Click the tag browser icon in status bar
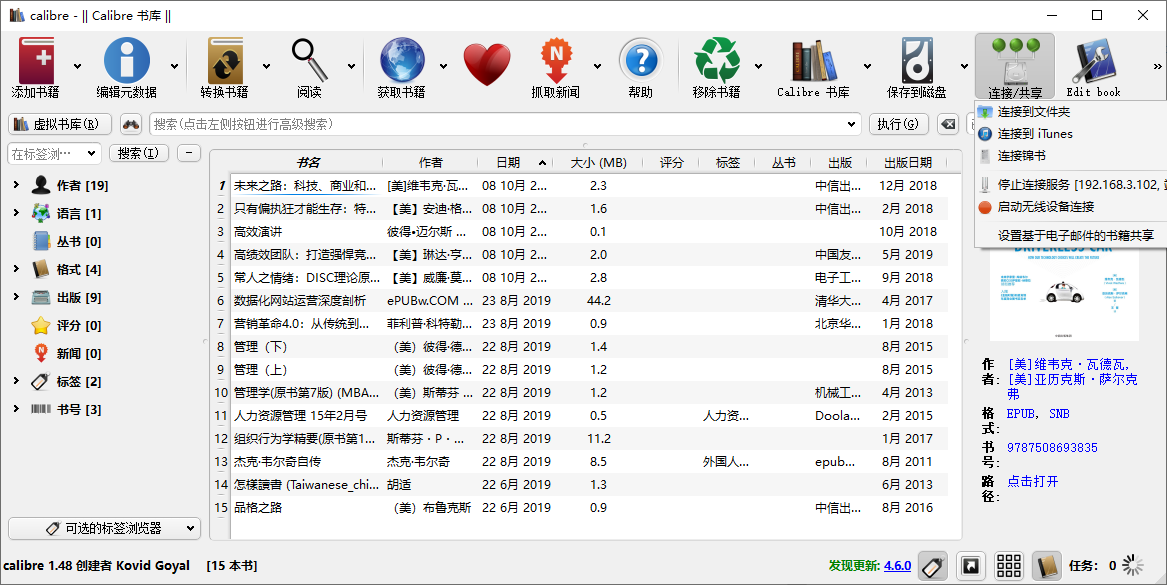Screen dimensions: 1167x585 [933, 566]
